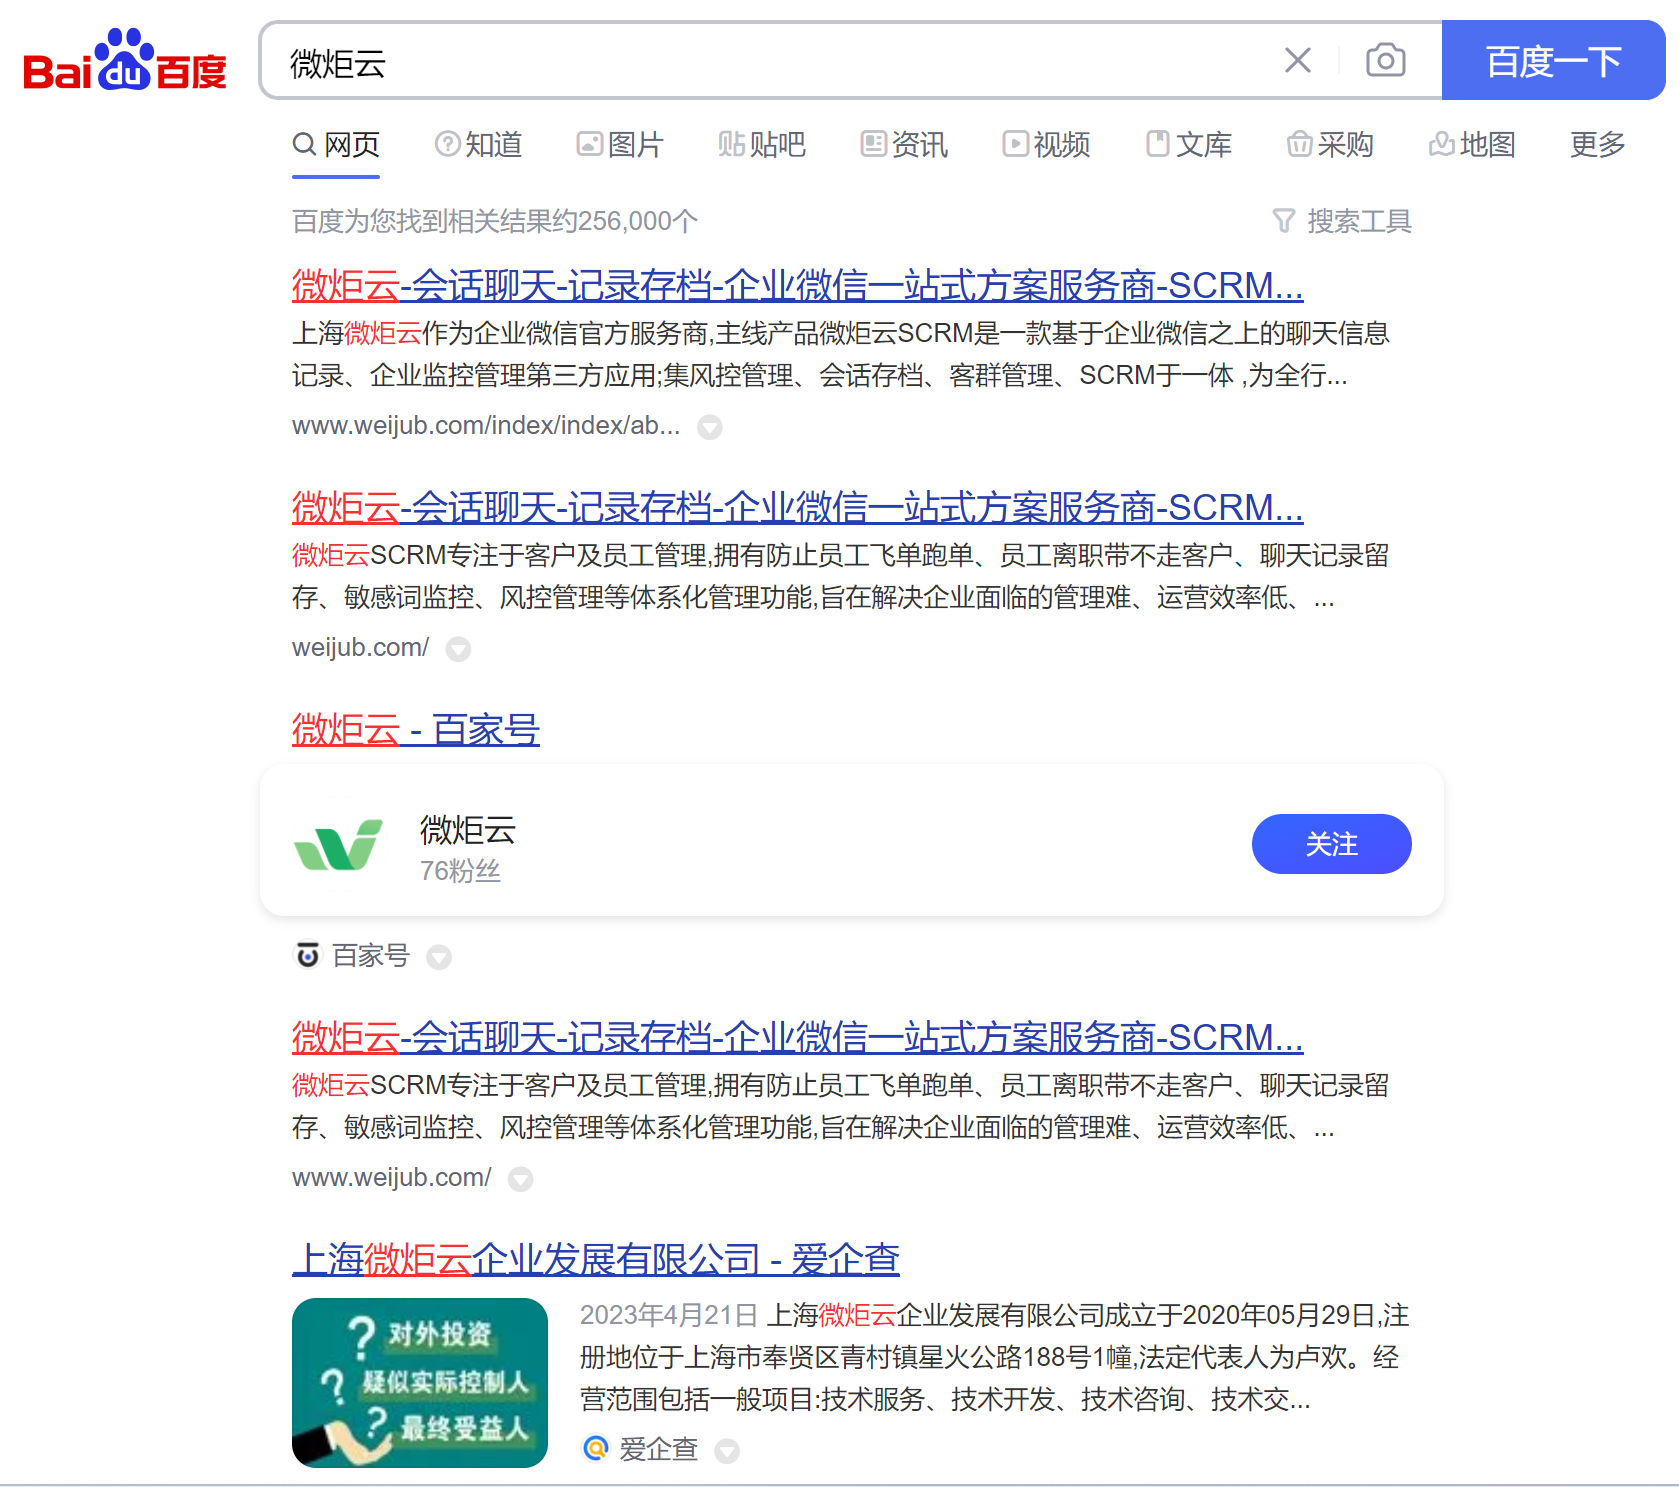Click snippet starting 上海微炬云作为企业微信官方服务商
Screen dimensions: 1679x1487
tap(841, 354)
